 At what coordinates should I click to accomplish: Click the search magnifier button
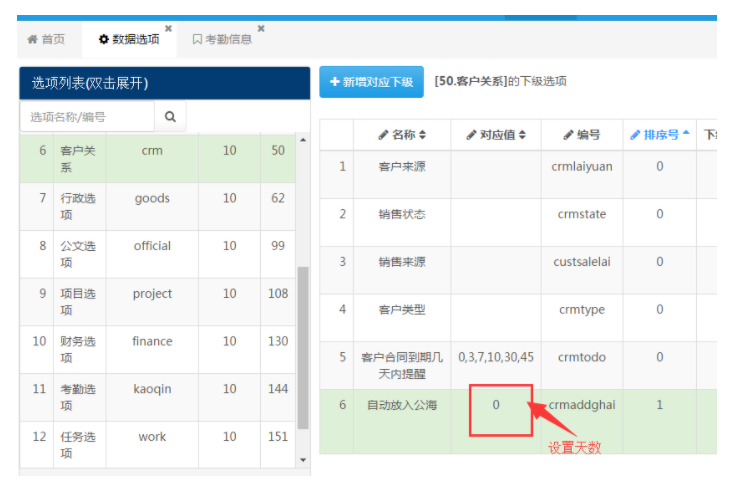(170, 116)
